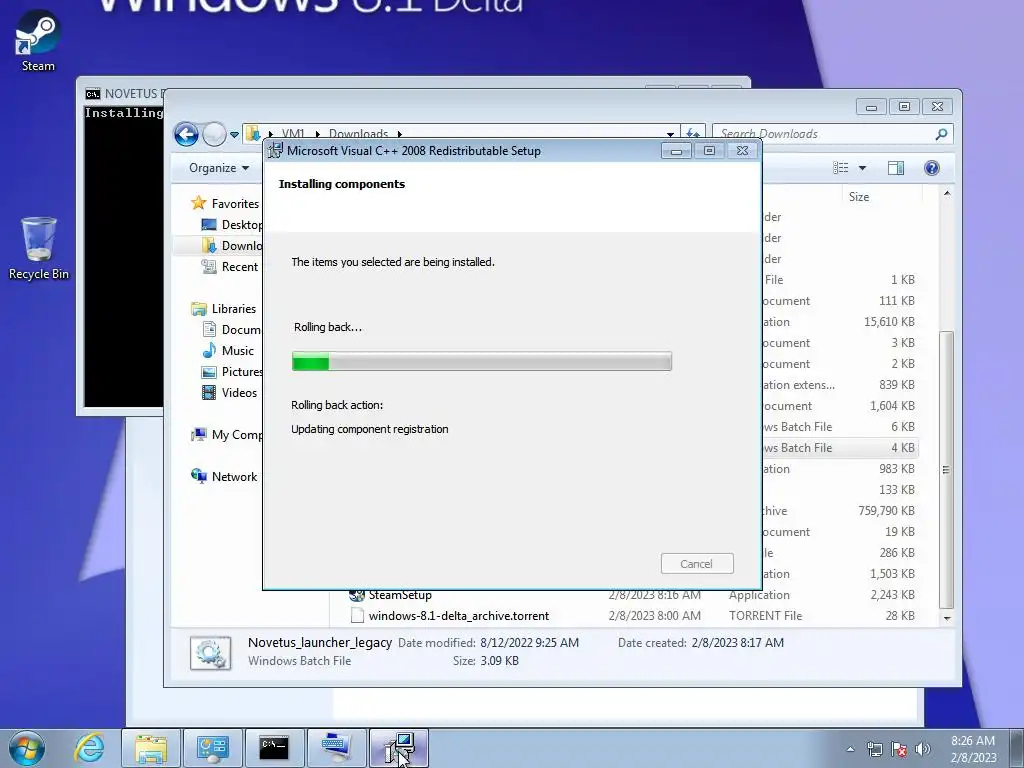The image size is (1024, 768).
Task: Click the VM1 breadcrumb in the address bar
Action: 293,134
